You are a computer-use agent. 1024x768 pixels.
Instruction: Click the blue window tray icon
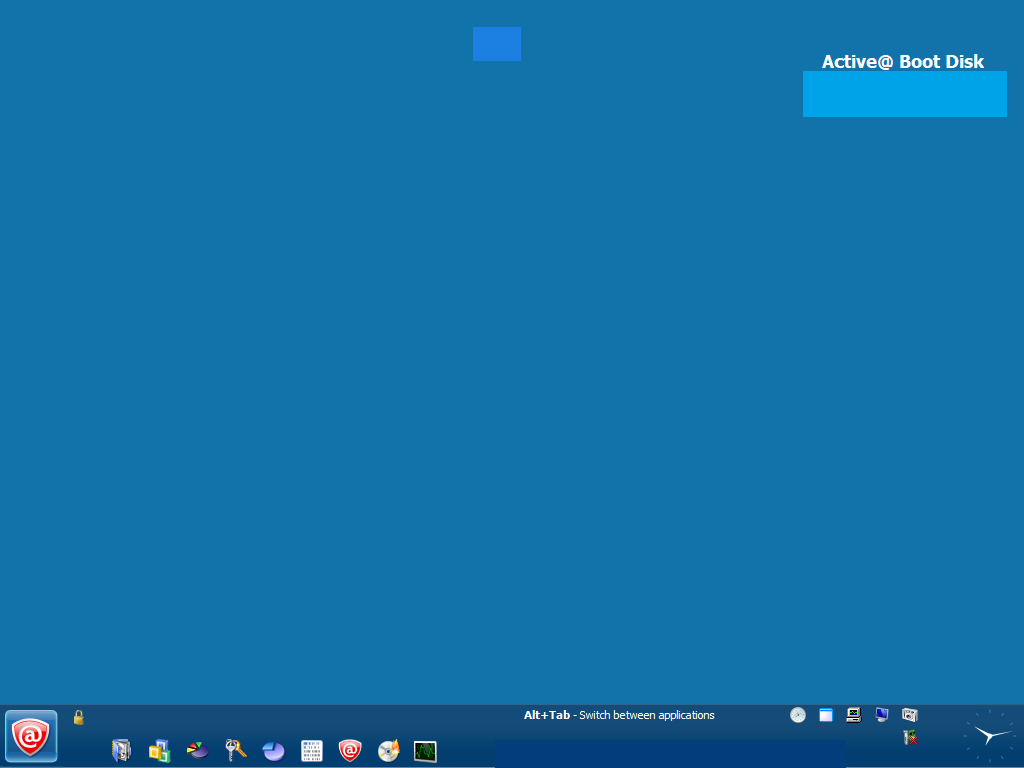coord(826,715)
